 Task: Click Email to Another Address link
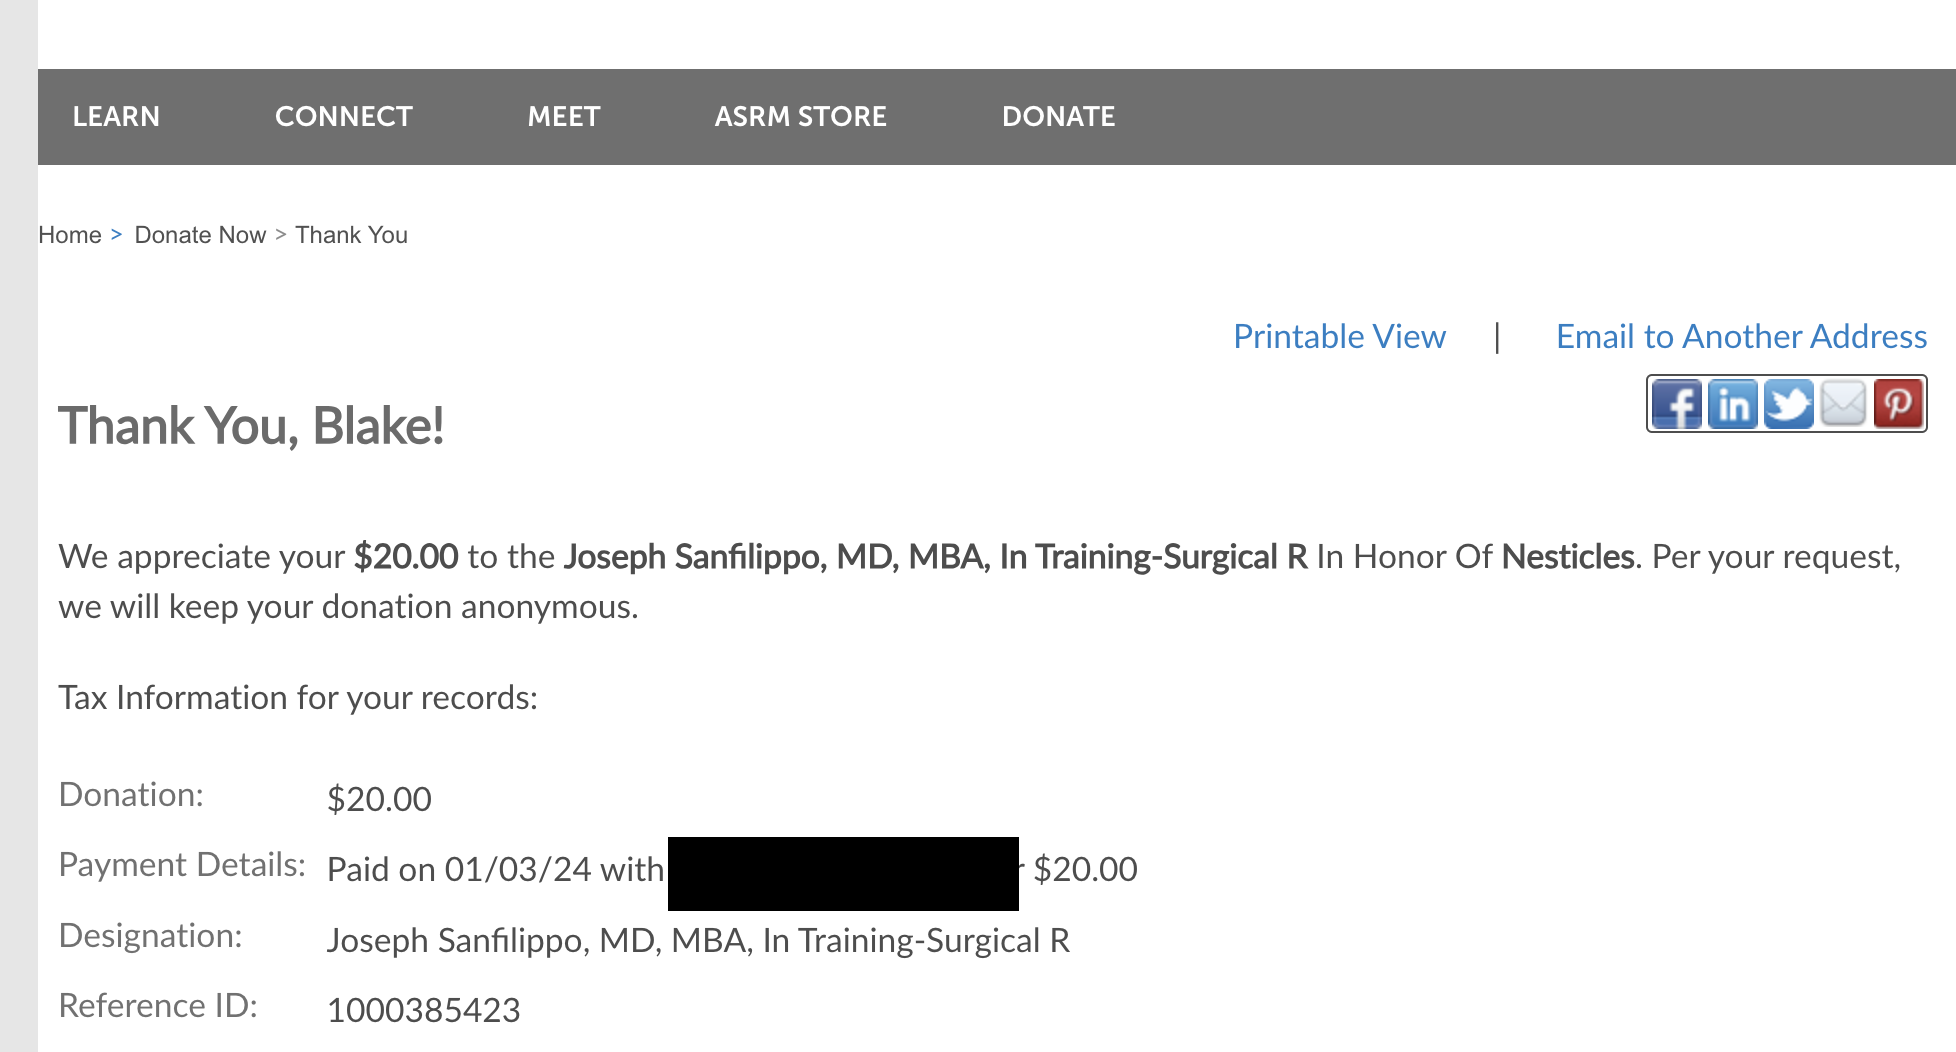[x=1741, y=337]
